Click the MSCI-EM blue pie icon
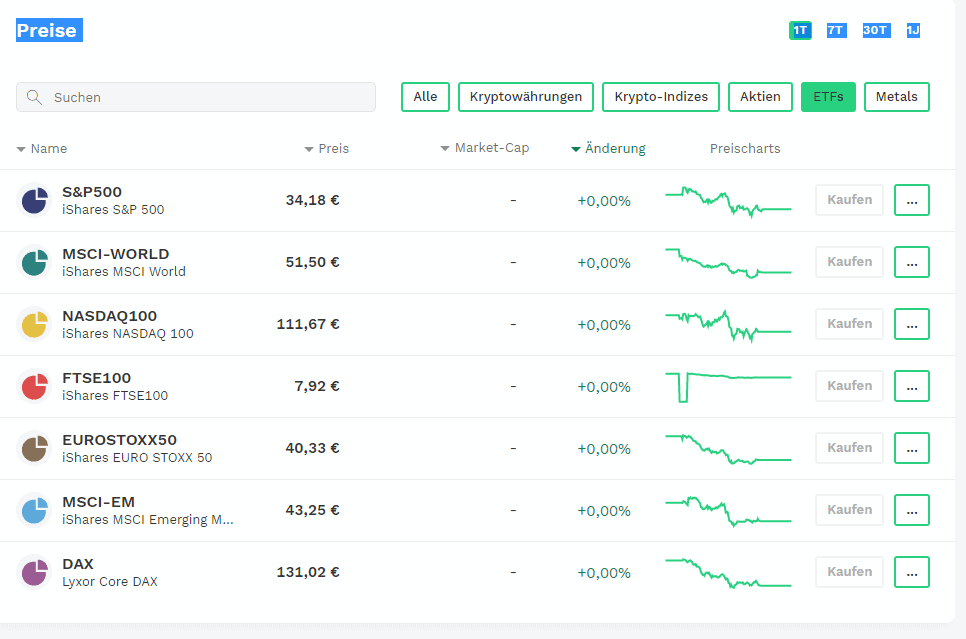The width and height of the screenshot is (966, 639). (34, 510)
